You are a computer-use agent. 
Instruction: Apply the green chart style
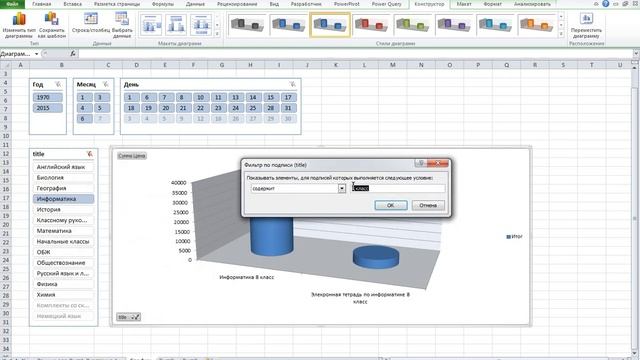[412, 25]
